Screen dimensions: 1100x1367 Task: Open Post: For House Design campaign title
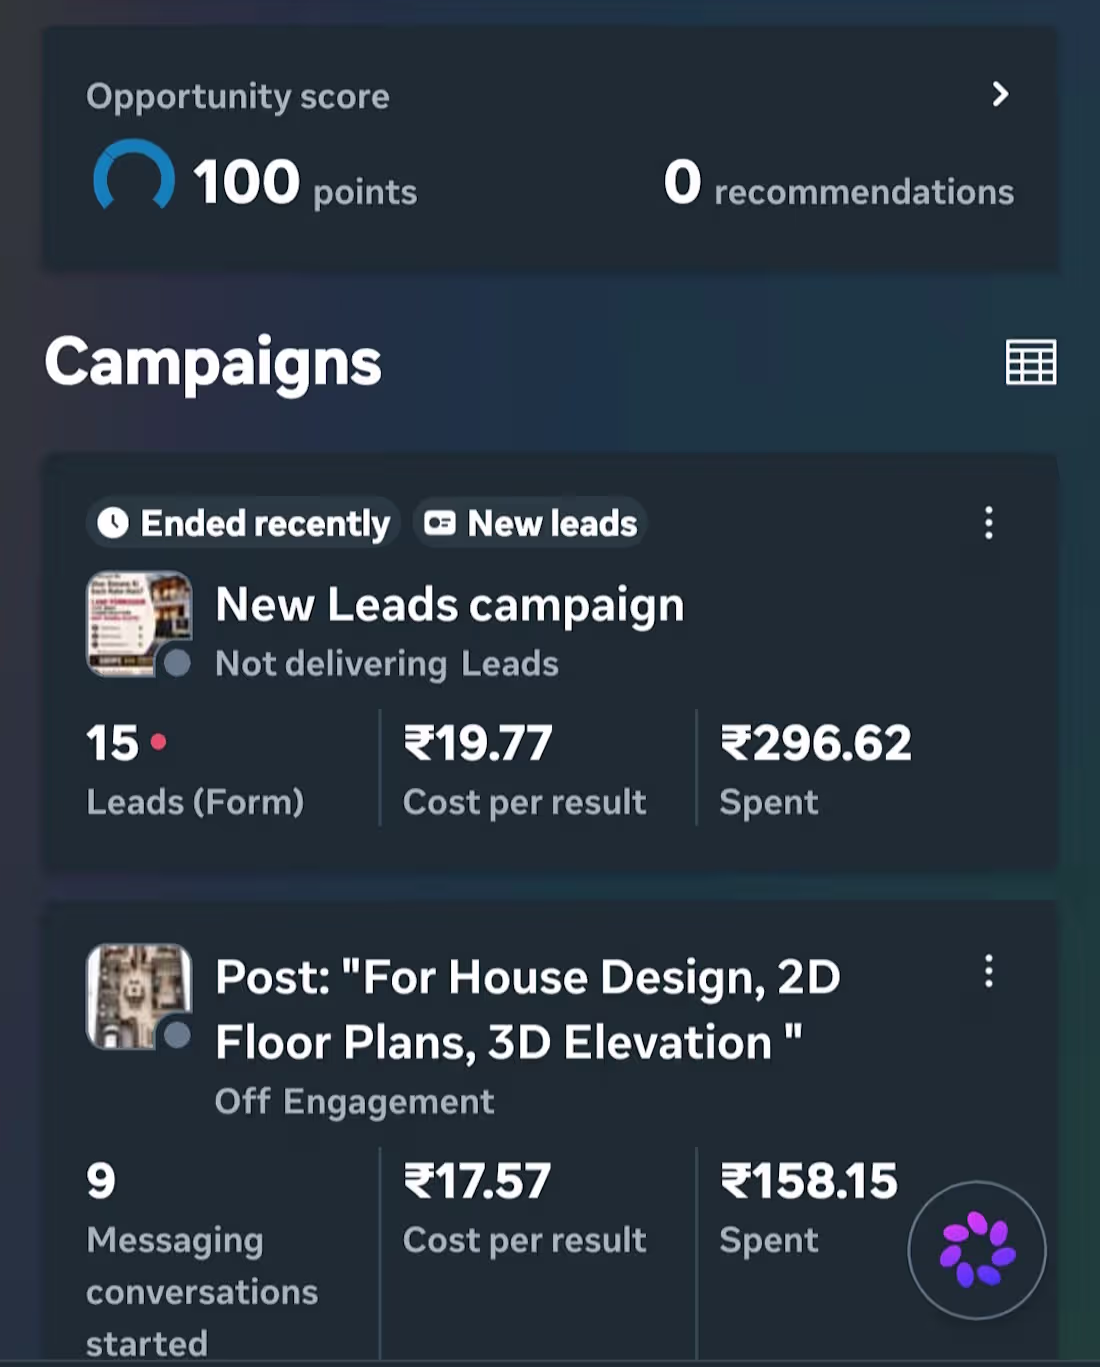(528, 1010)
